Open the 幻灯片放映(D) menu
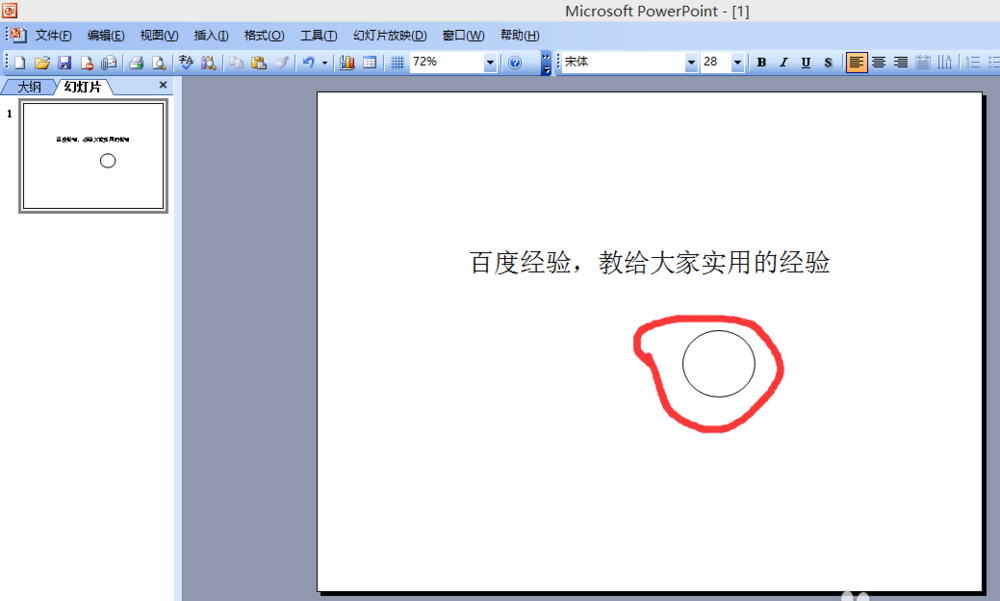1000x601 pixels. (390, 36)
